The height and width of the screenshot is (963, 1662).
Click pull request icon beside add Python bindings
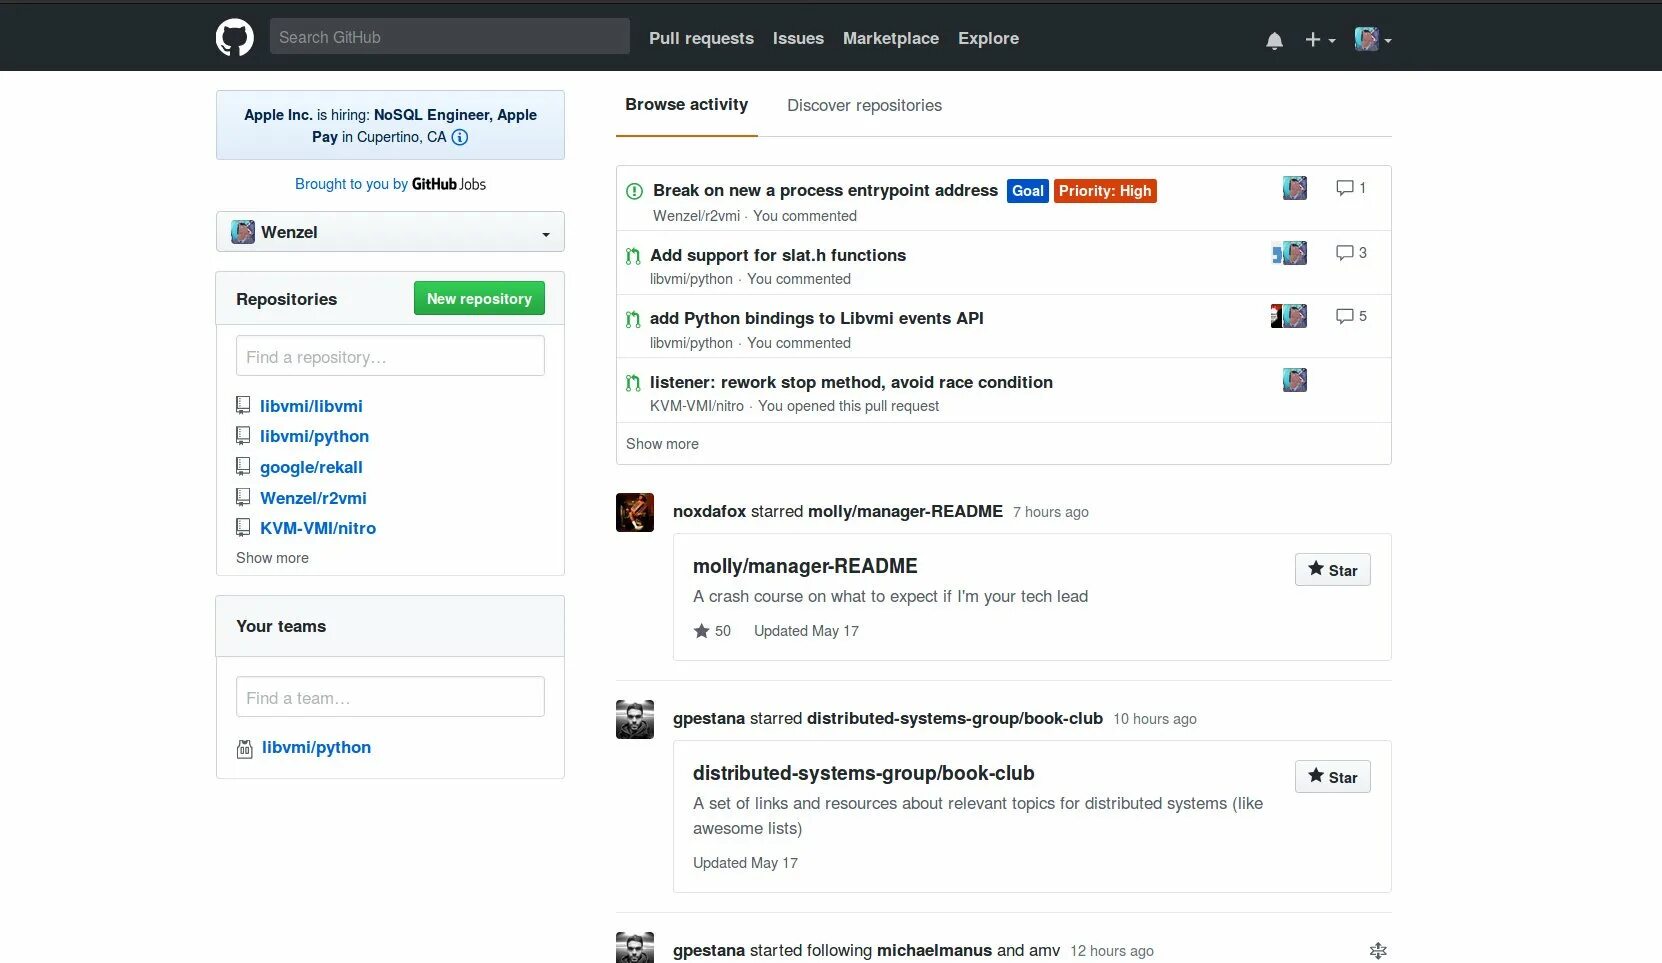633,319
